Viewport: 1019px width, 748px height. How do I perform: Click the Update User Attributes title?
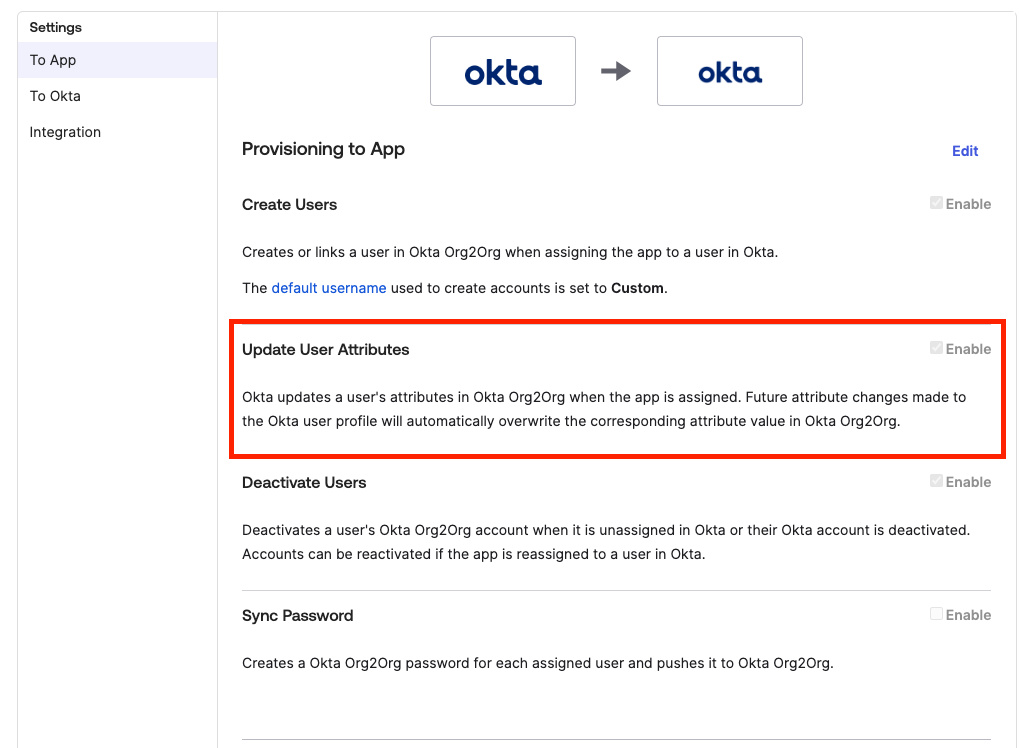click(x=325, y=349)
